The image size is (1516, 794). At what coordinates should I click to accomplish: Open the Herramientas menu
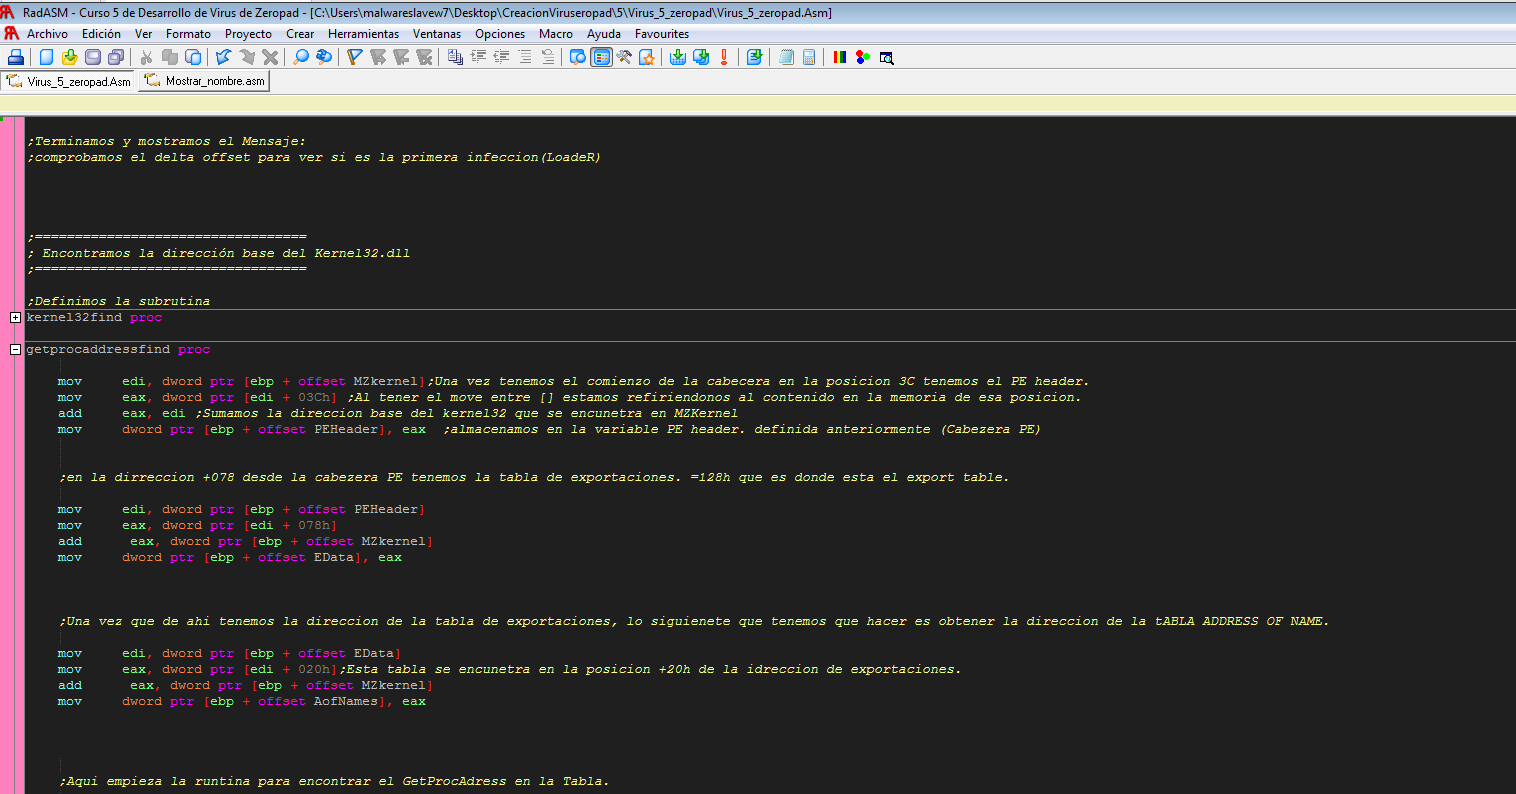coord(363,34)
